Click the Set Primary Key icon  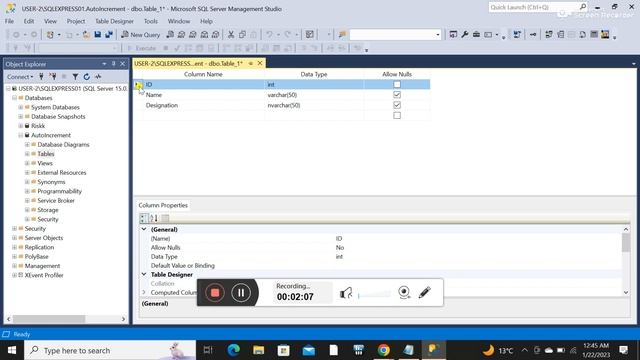point(533,35)
